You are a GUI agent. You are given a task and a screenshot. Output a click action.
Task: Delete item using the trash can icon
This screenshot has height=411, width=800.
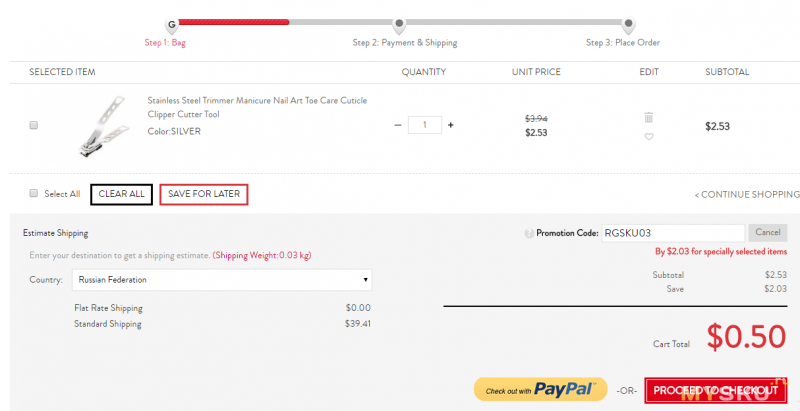coord(648,118)
